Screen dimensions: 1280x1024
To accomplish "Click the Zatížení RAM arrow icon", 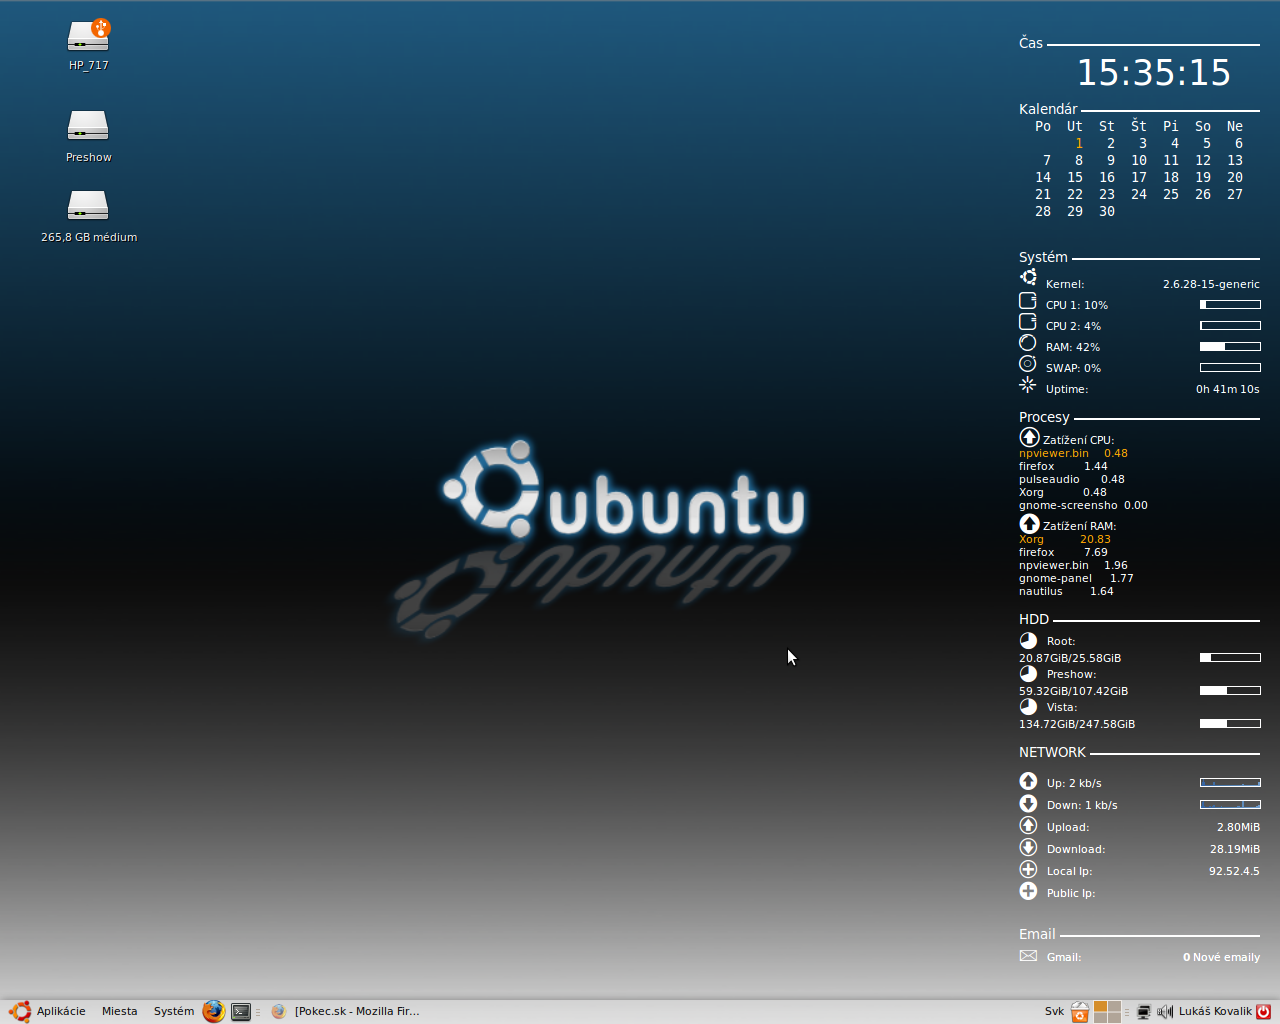I will point(1029,523).
